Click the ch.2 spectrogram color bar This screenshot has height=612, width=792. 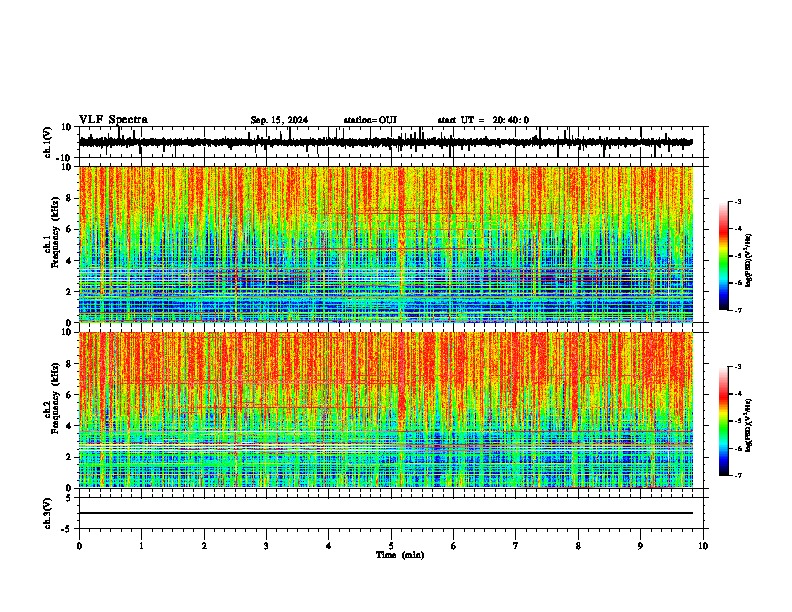coord(724,421)
